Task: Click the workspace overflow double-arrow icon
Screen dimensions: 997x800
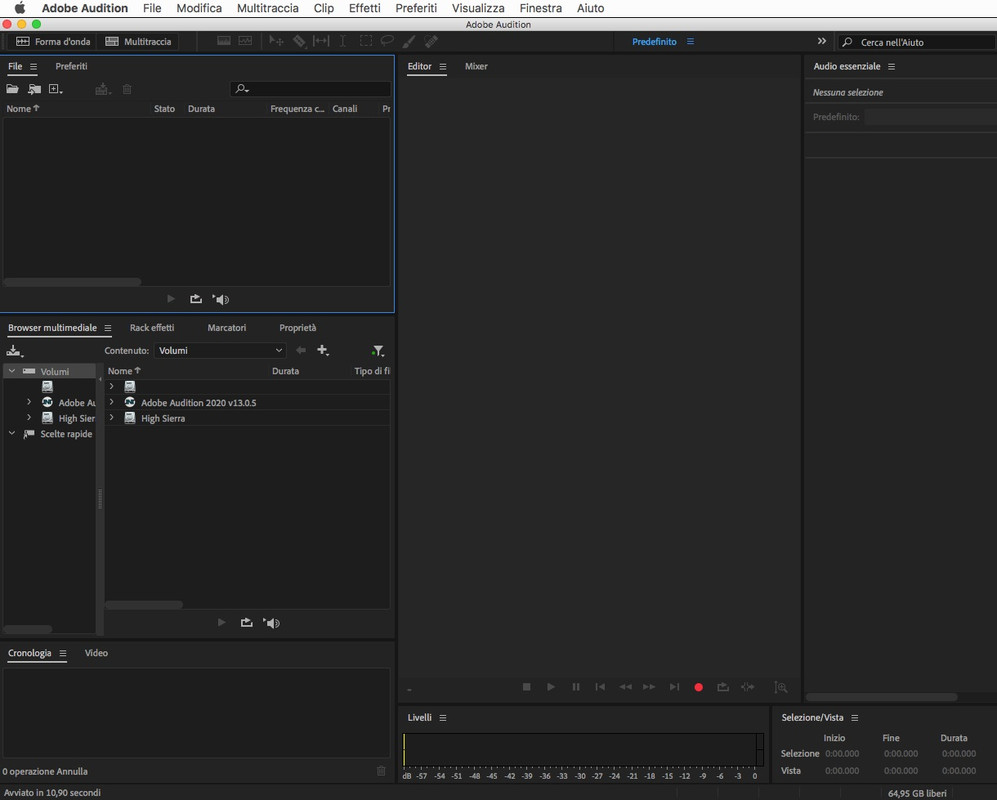Action: (822, 41)
